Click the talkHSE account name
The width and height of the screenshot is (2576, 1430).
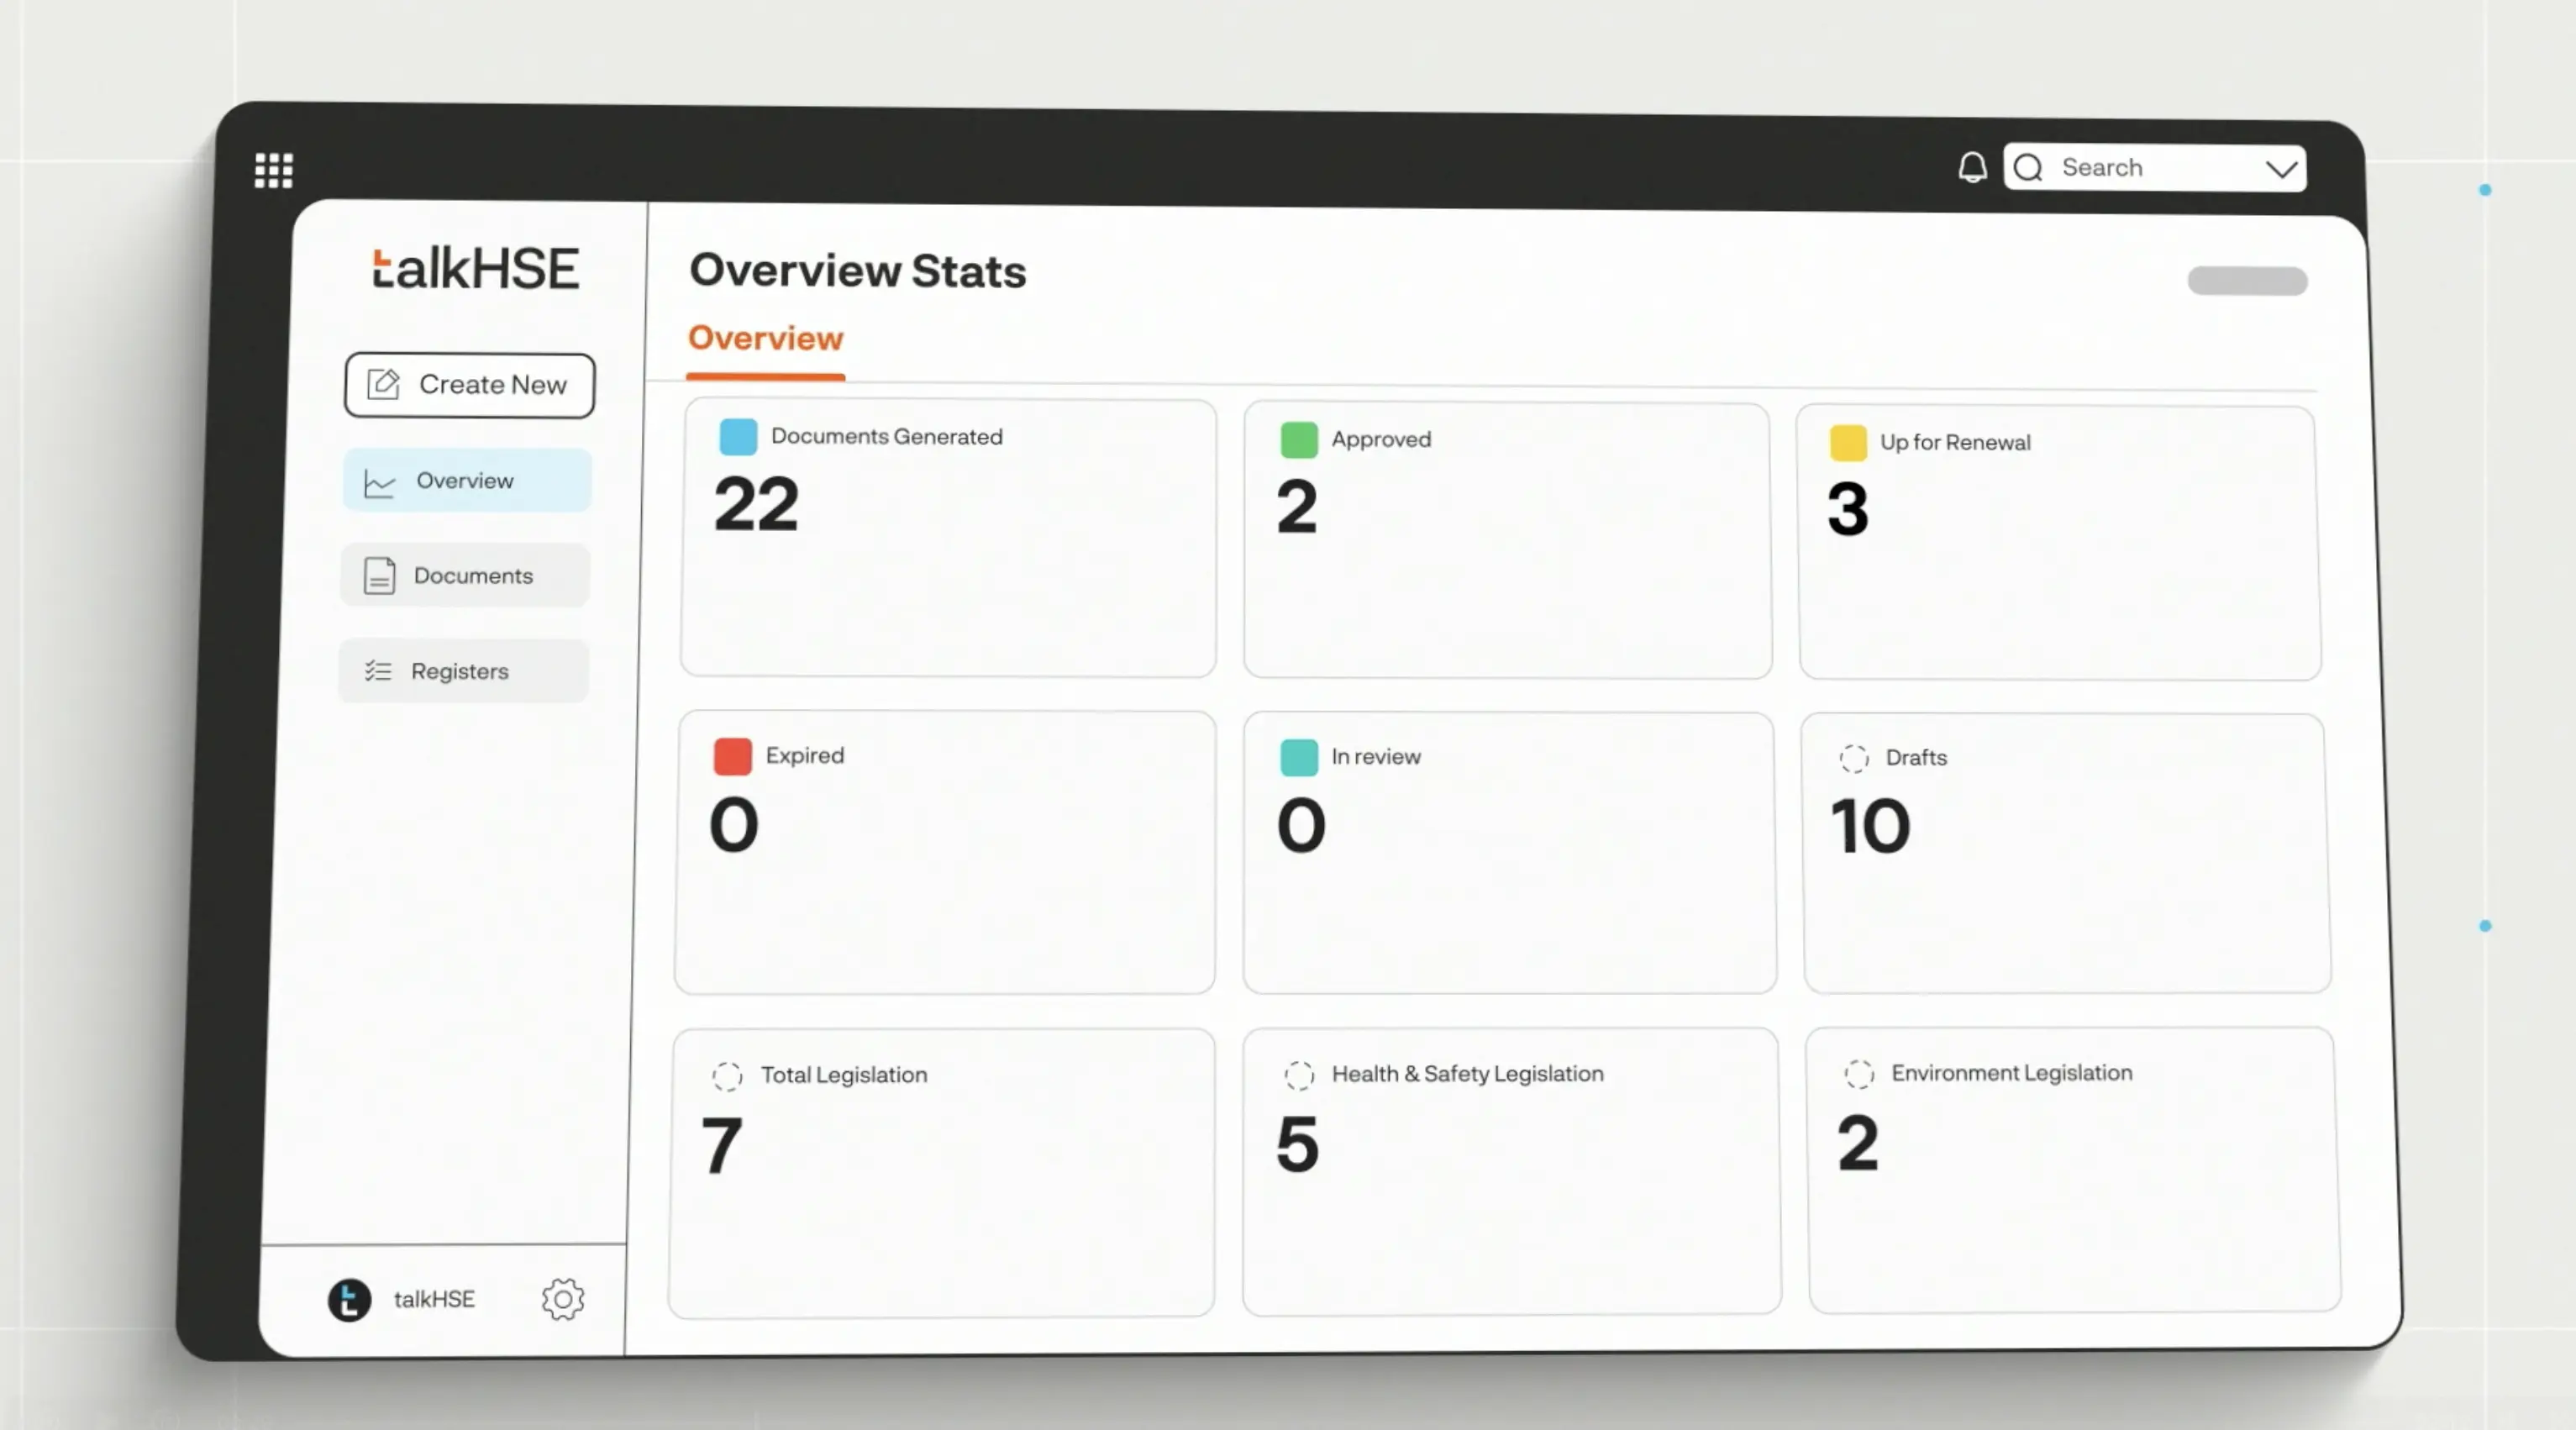(x=434, y=1299)
